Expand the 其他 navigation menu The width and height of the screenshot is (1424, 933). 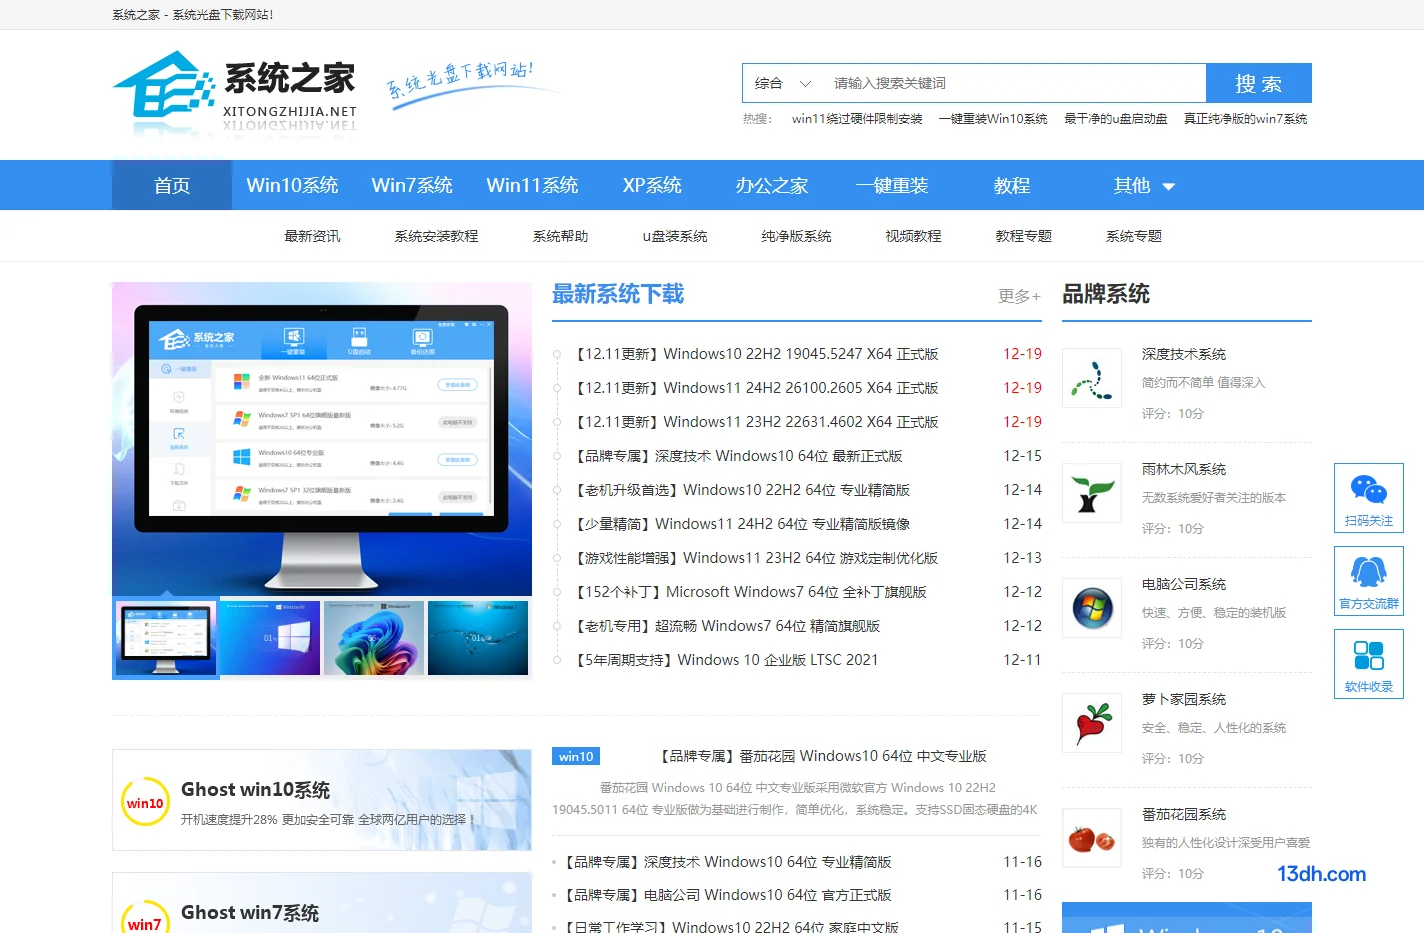click(x=1144, y=185)
